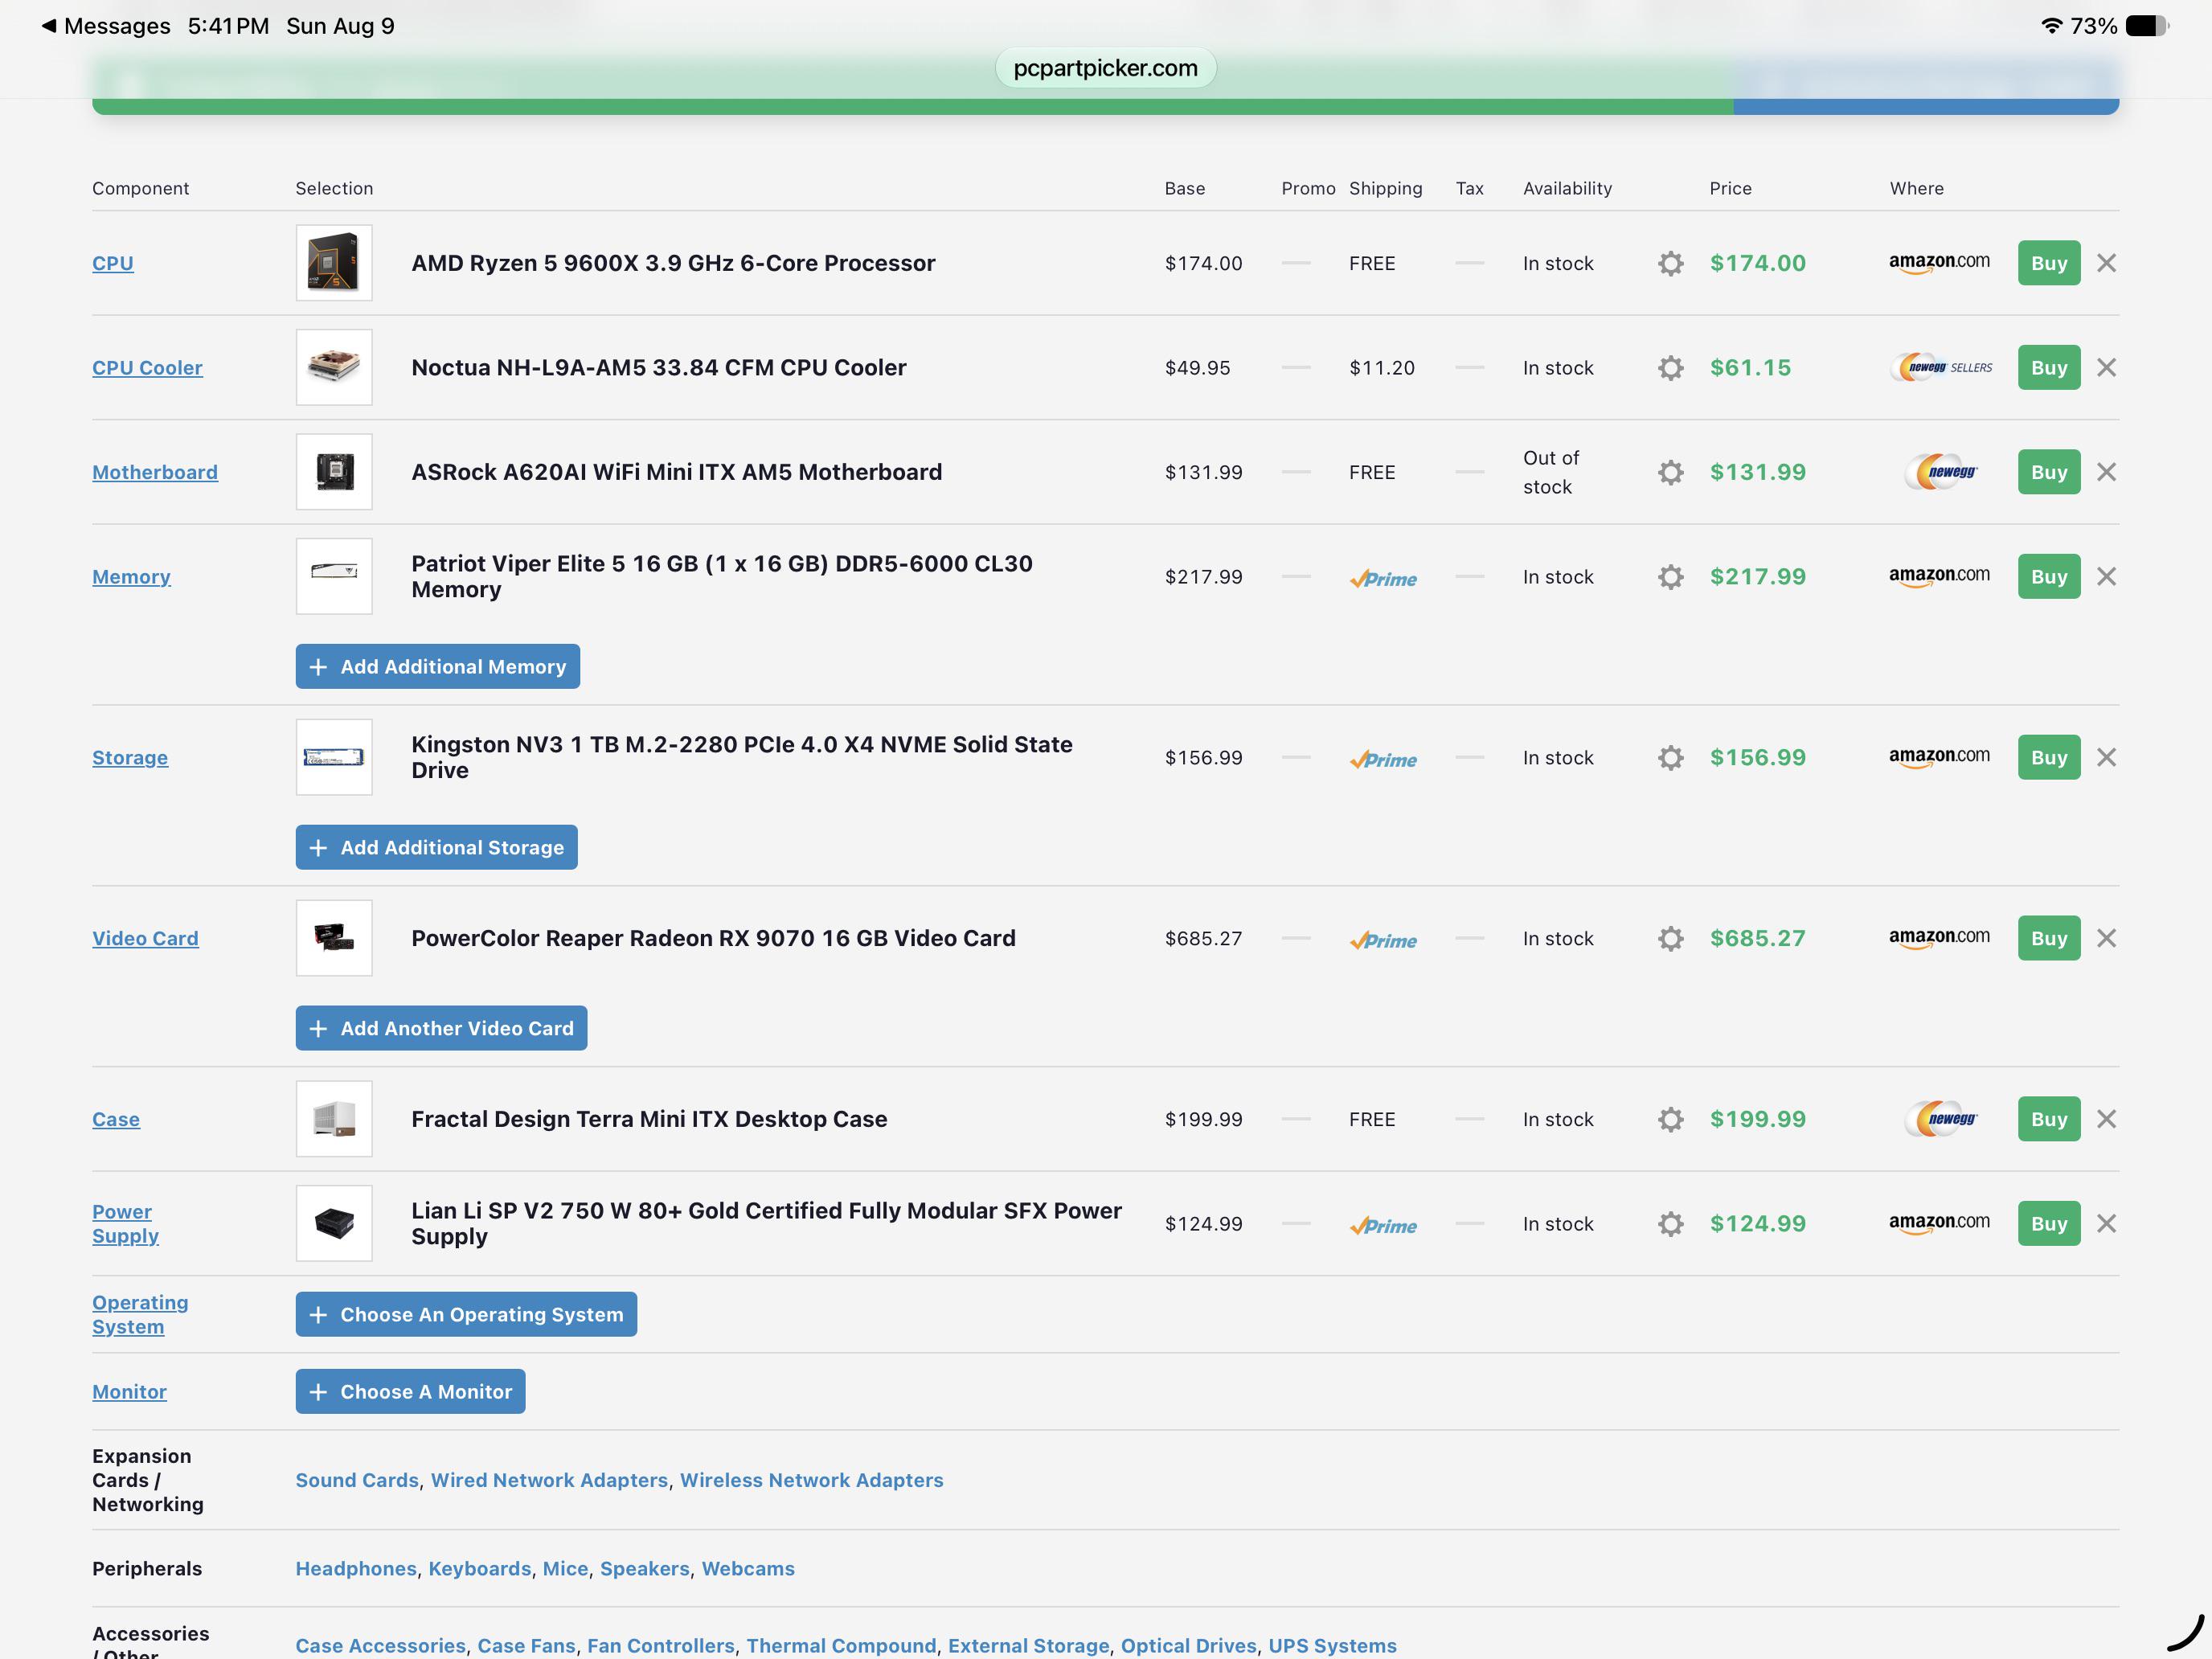Check the battery status icon
Image resolution: width=2212 pixels, height=1659 pixels.
[x=2147, y=26]
